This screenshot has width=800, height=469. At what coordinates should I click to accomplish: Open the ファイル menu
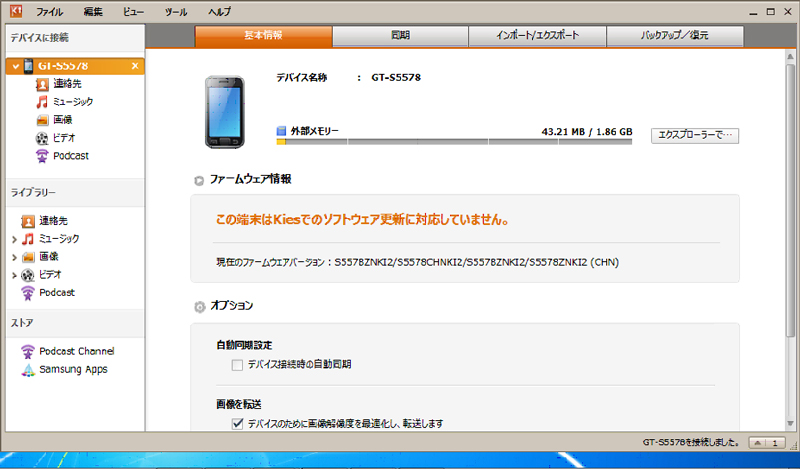tap(49, 11)
